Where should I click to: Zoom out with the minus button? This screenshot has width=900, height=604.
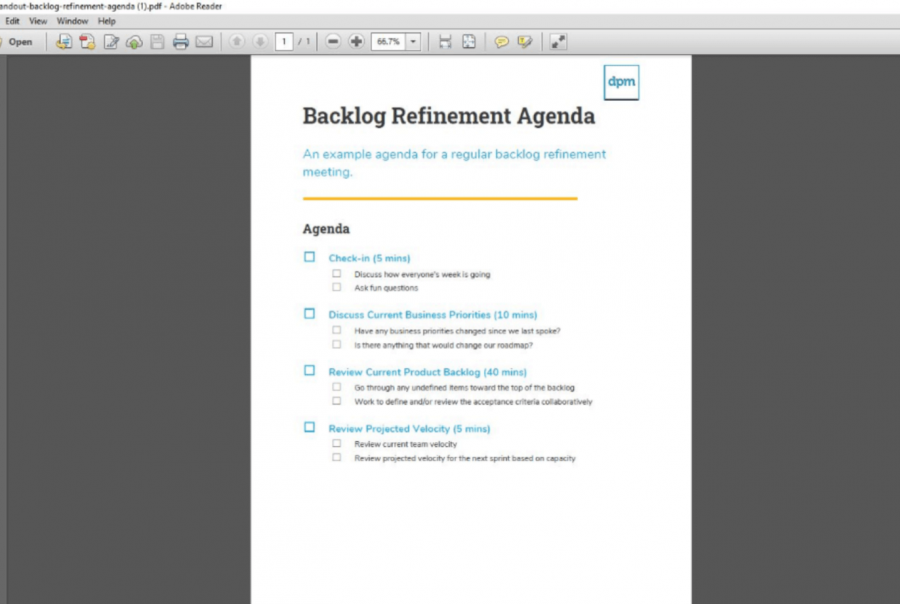click(333, 42)
